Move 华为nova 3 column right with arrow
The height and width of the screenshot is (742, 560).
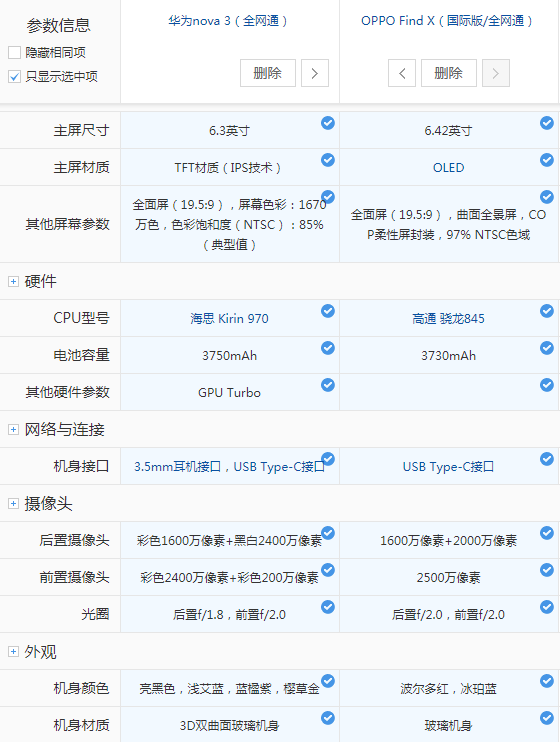(x=315, y=73)
